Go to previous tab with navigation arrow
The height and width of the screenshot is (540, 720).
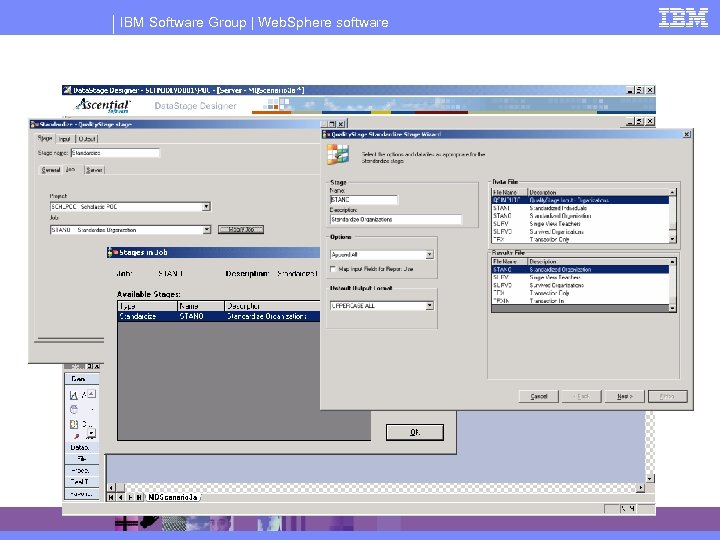click(x=120, y=497)
